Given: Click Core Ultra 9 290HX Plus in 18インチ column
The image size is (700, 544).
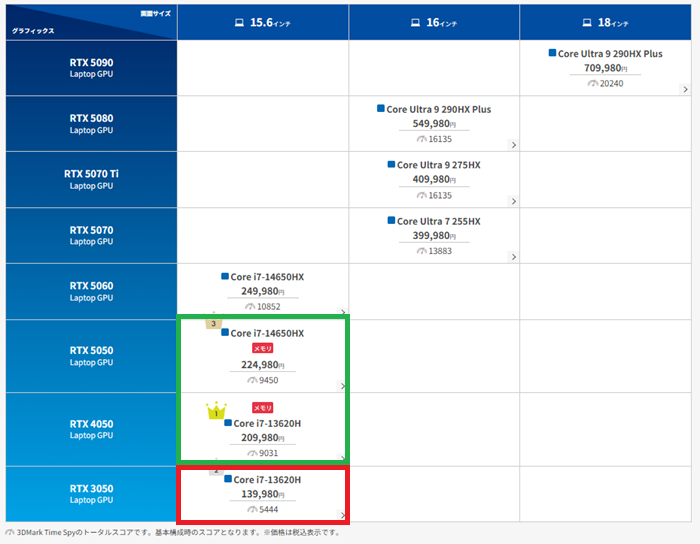Looking at the screenshot, I should point(610,54).
